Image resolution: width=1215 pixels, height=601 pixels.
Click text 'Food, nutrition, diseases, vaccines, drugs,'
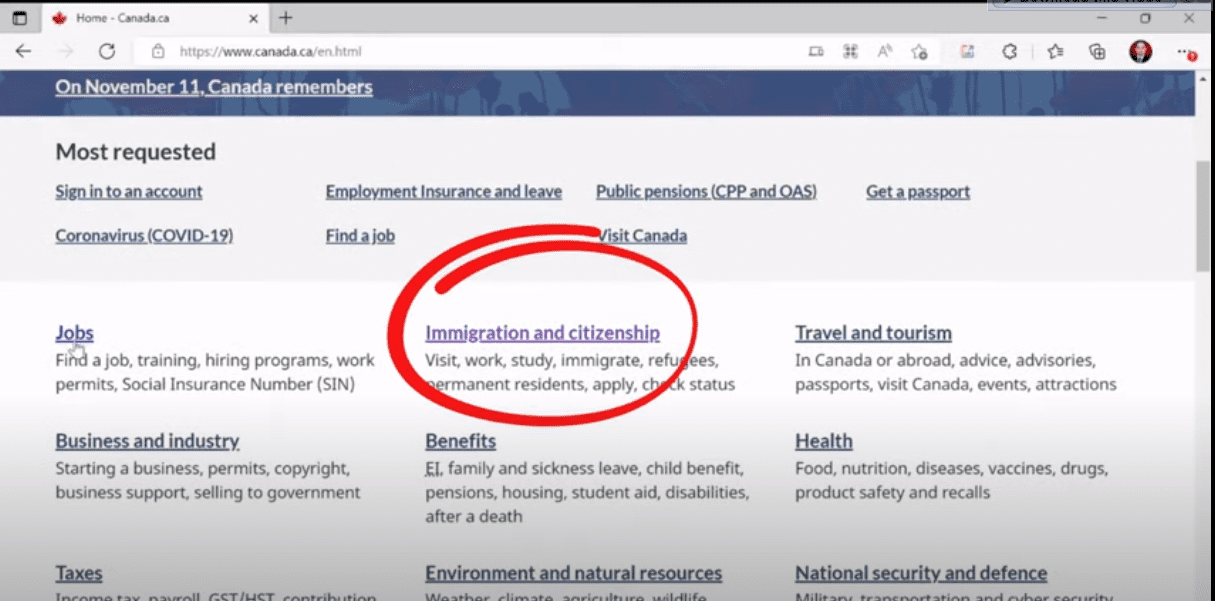pos(951,468)
